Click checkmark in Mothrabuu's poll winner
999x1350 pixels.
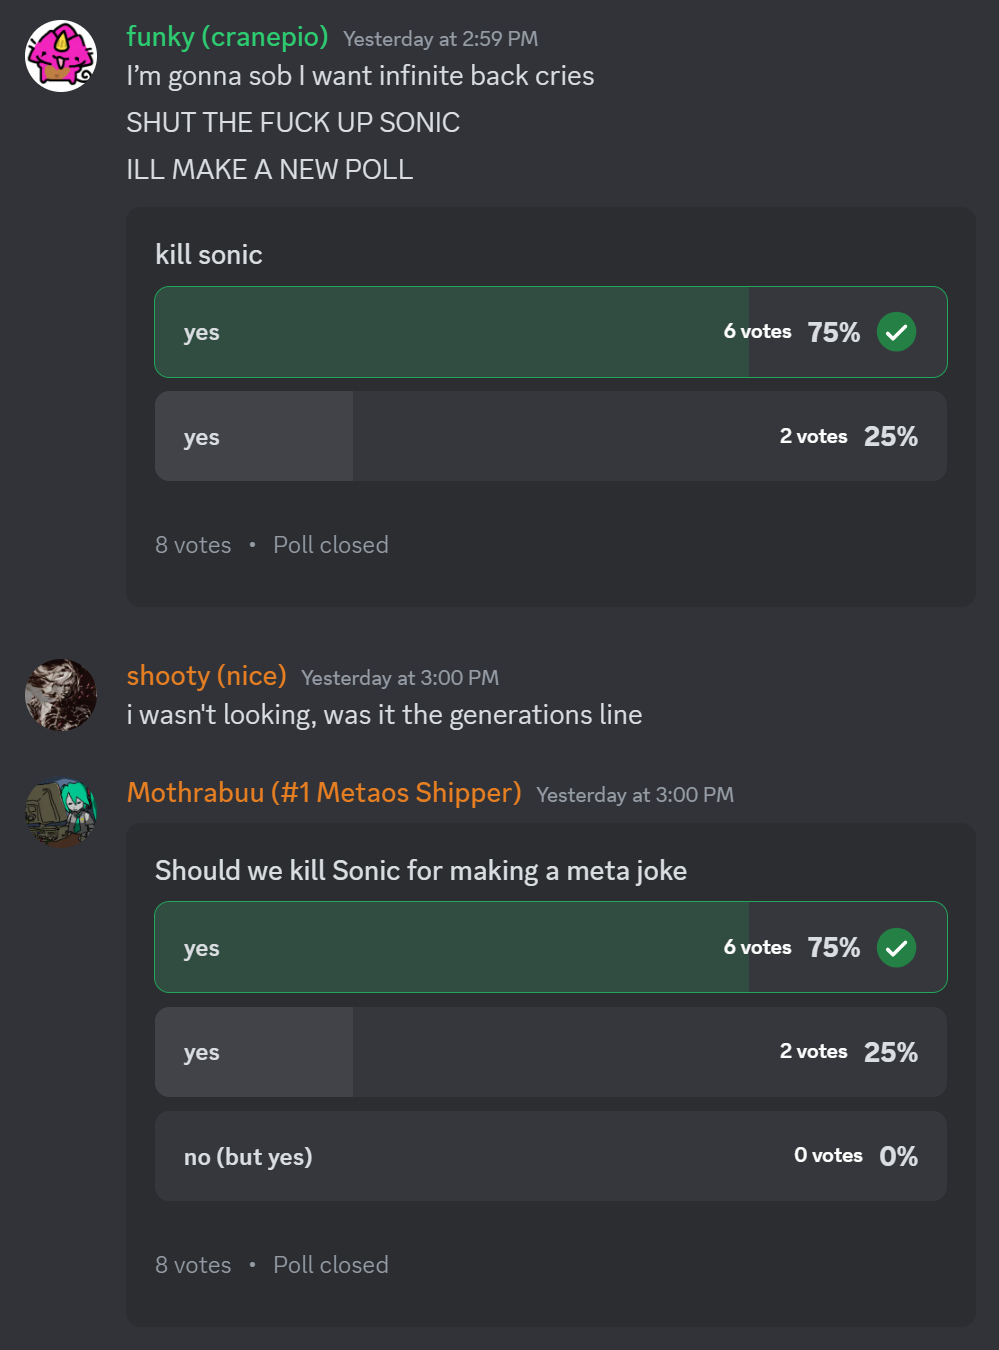tap(896, 947)
